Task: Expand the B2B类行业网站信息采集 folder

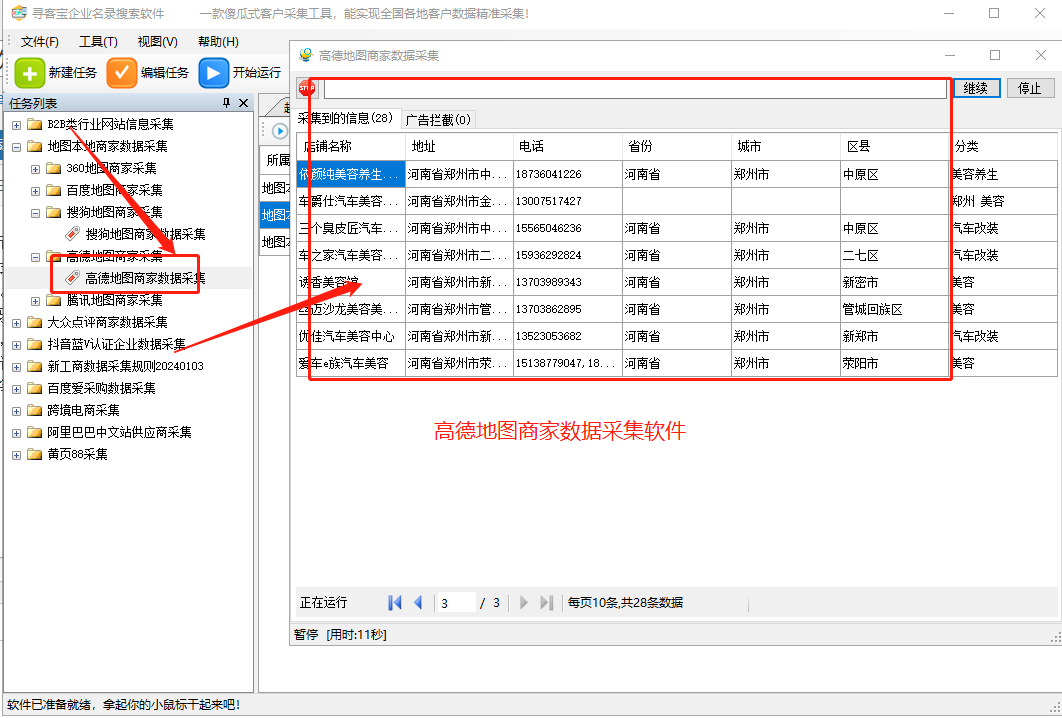Action: pyautogui.click(x=17, y=125)
